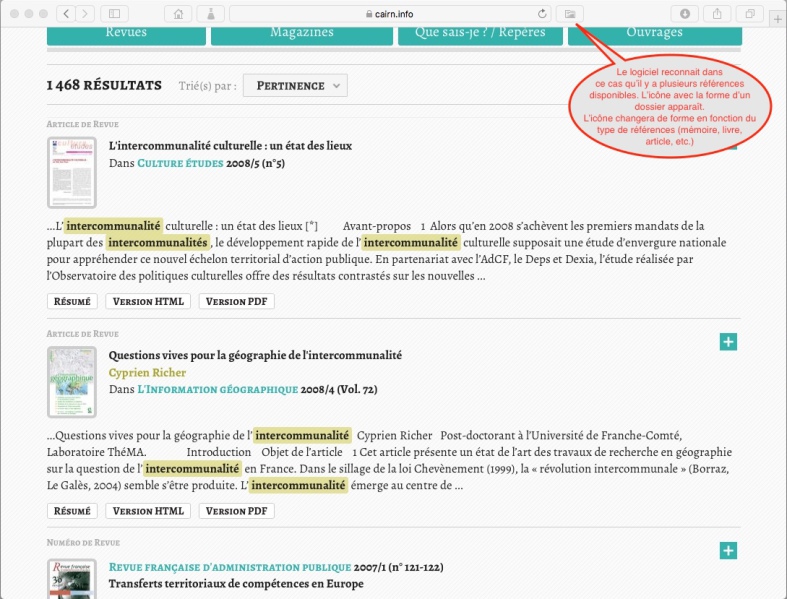Toggle the Safari sidebar button
Screen dimensions: 787x599
(113, 14)
